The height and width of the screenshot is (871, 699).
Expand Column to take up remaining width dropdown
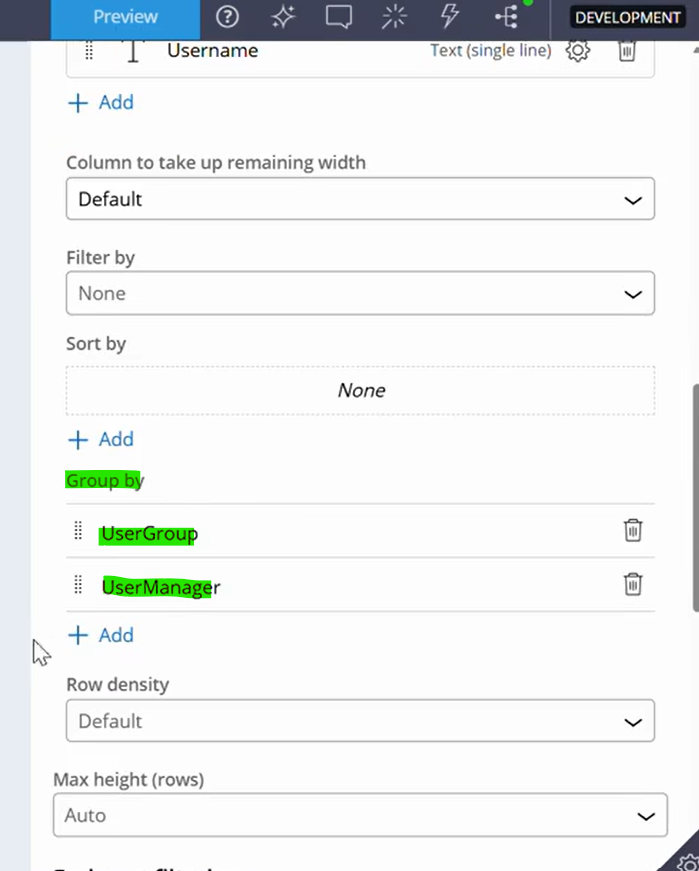(360, 199)
